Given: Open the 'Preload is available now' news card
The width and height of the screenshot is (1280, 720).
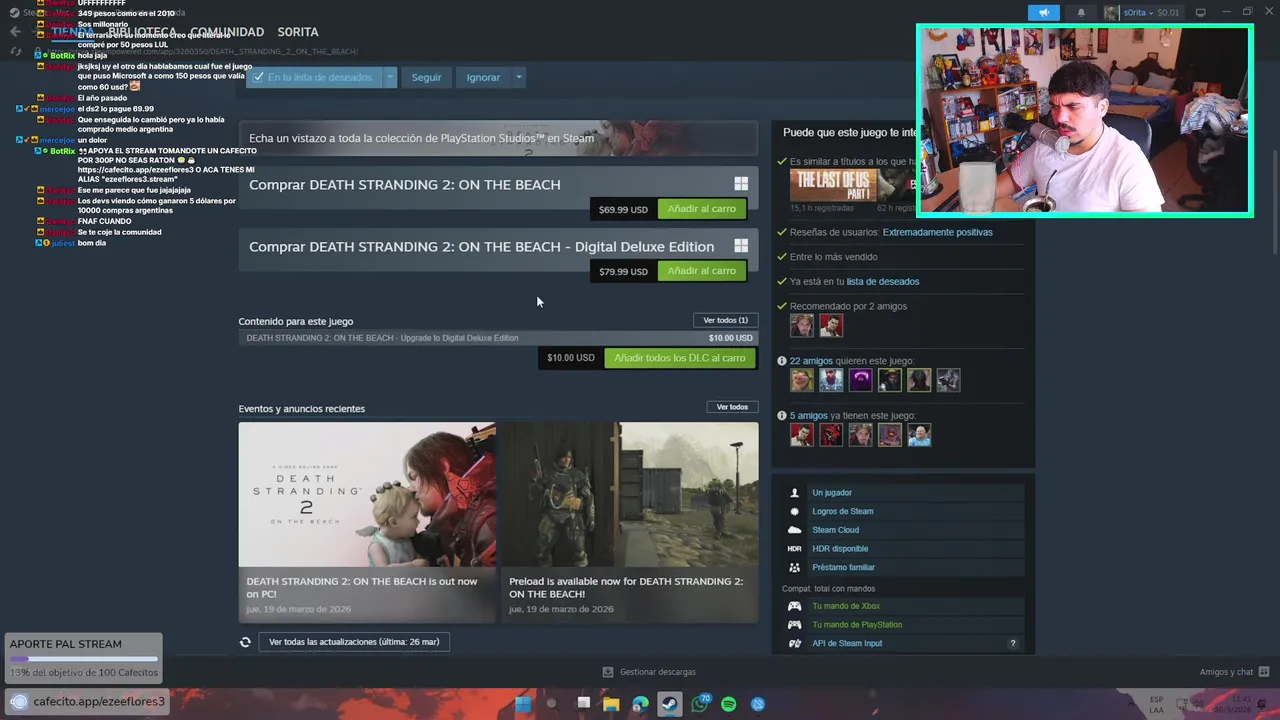Looking at the screenshot, I should tap(630, 522).
